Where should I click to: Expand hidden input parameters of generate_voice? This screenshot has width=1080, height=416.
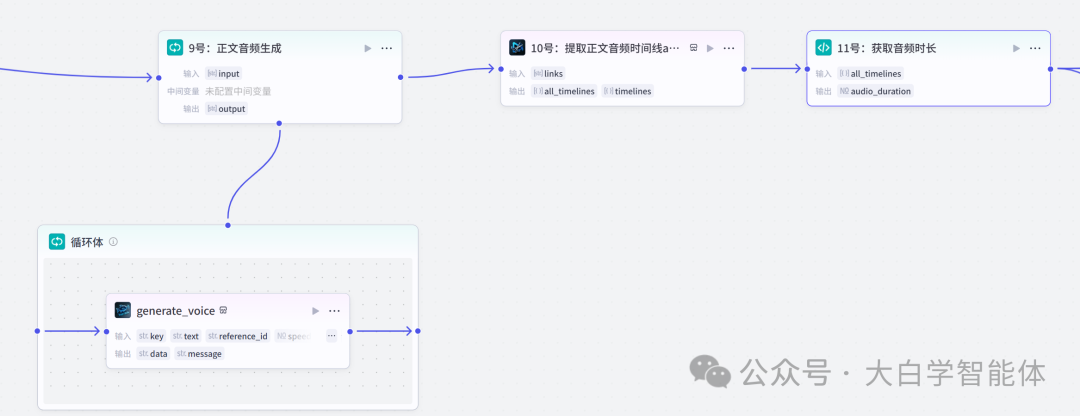coord(331,336)
